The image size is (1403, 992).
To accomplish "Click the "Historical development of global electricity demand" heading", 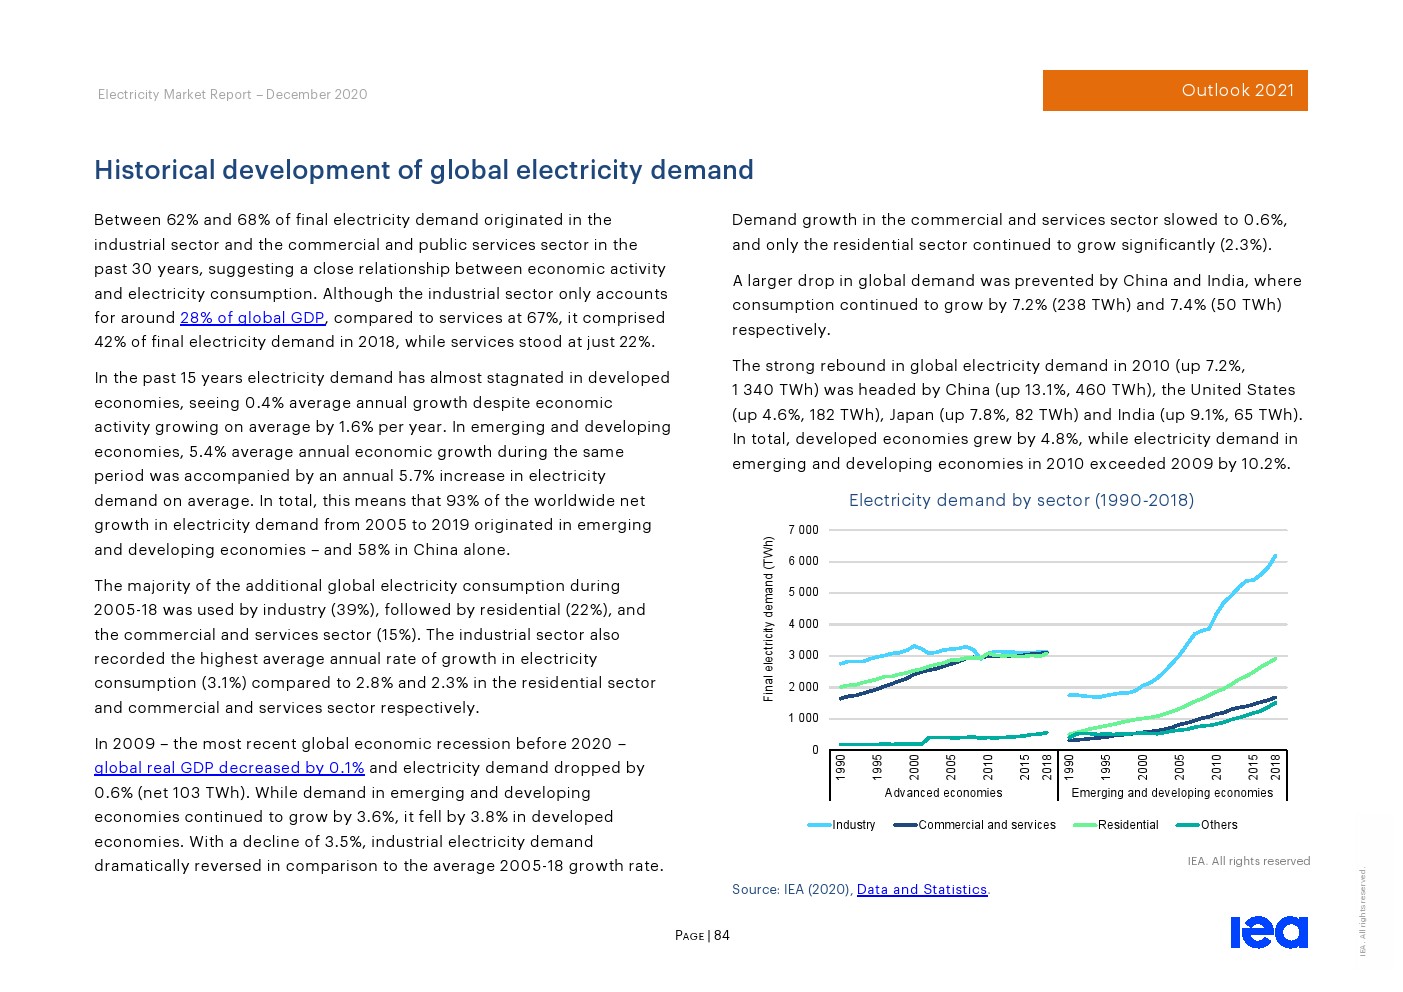I will [x=423, y=170].
